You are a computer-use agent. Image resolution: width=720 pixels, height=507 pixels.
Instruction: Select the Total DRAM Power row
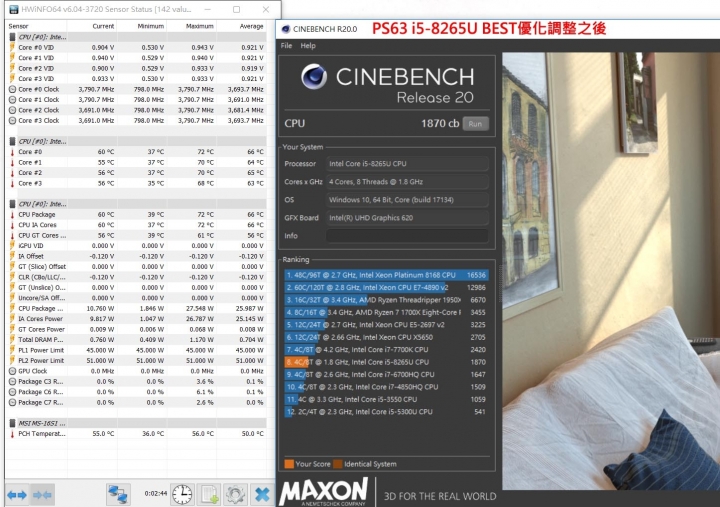coord(137,340)
